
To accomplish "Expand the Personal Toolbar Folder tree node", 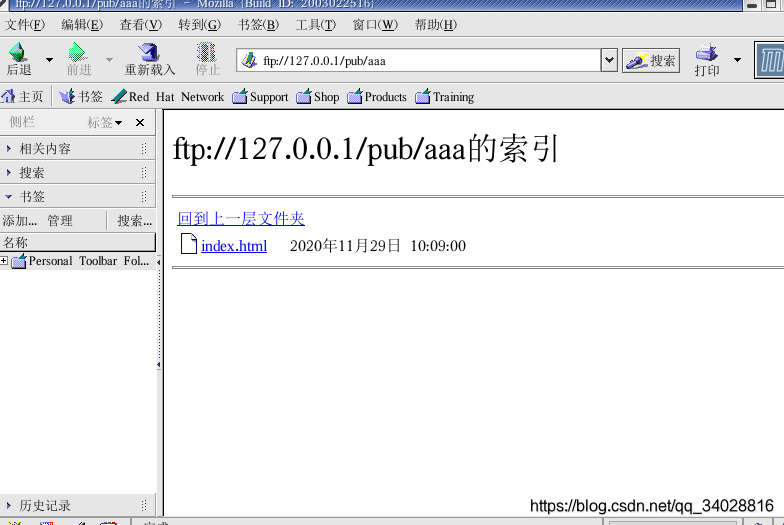I will coord(4,260).
